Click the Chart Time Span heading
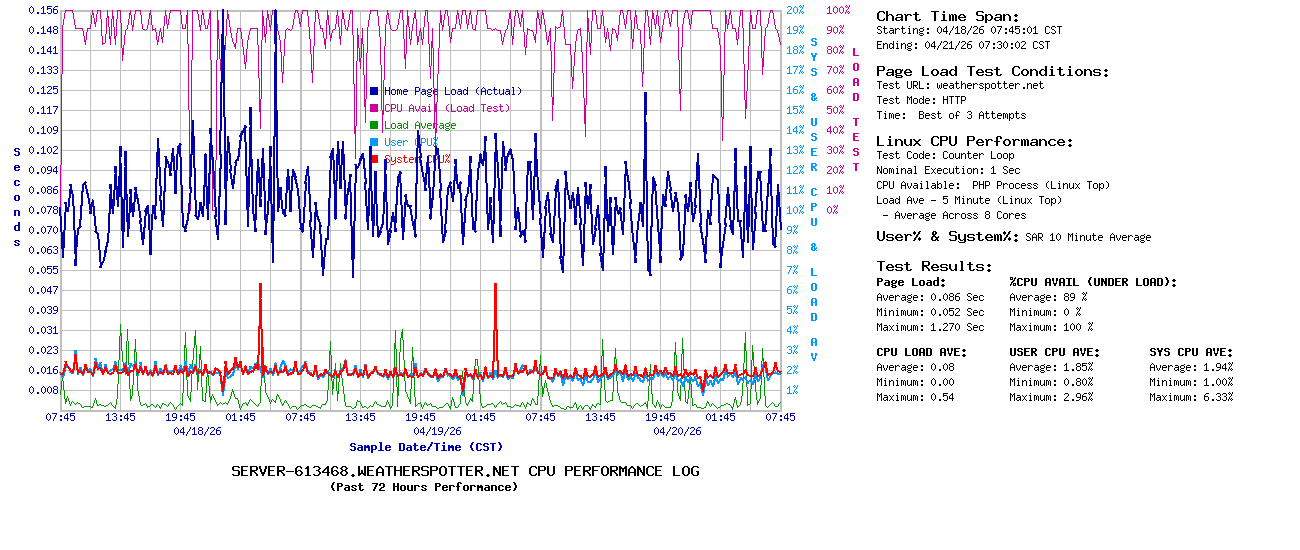Screen dimensions: 1300x550 [947, 16]
